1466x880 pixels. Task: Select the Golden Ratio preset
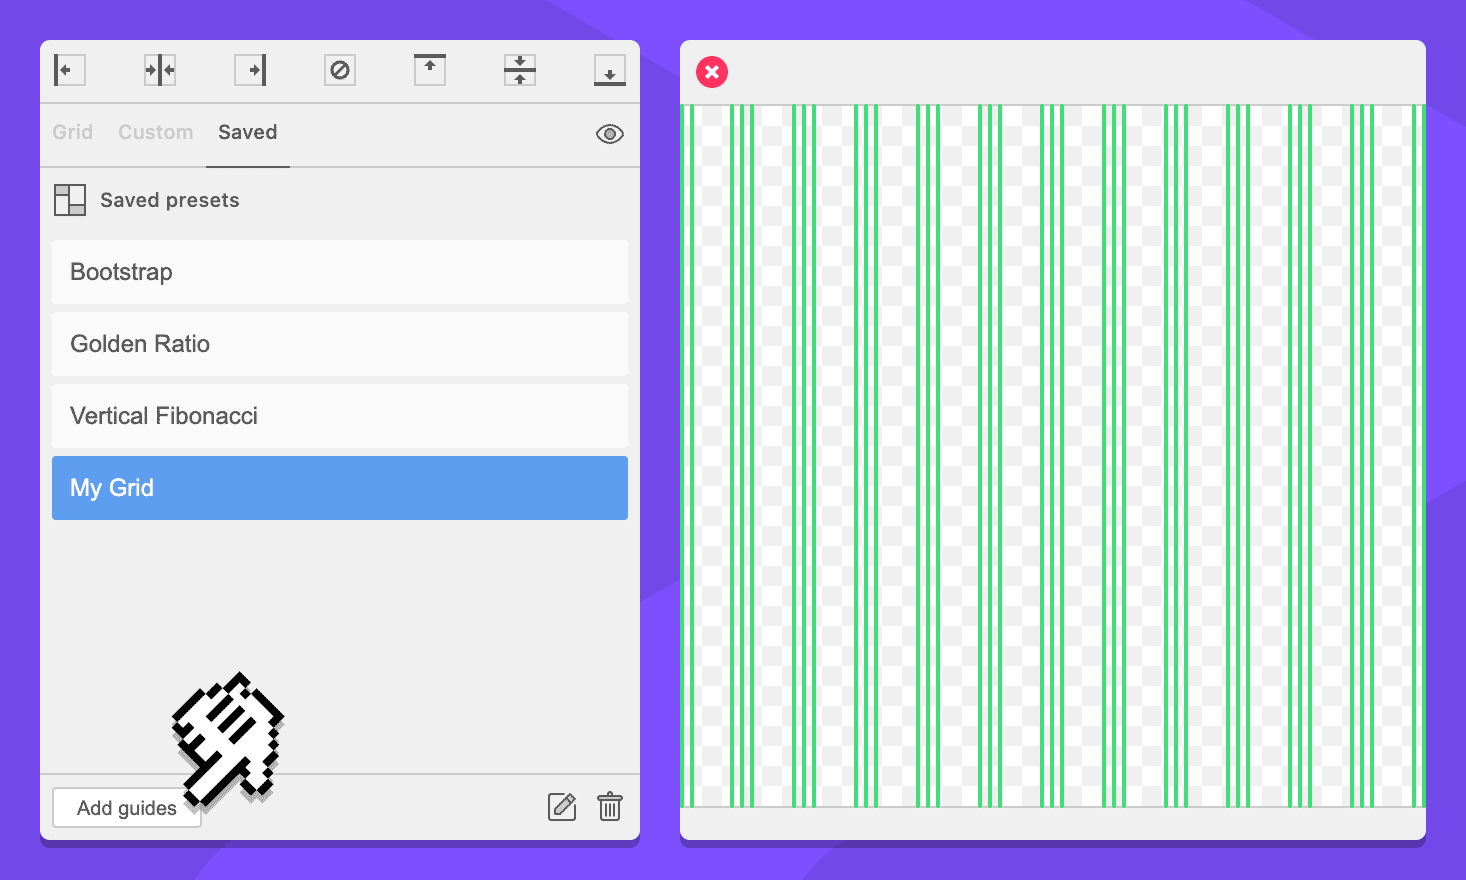pos(340,344)
